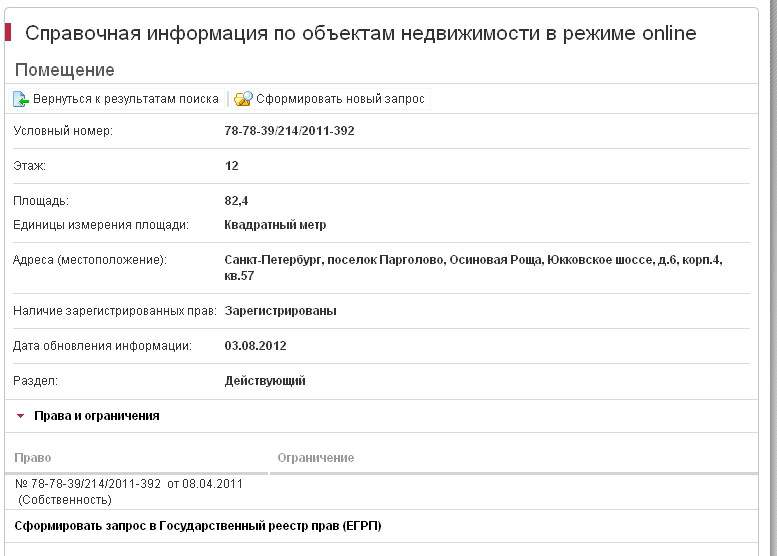777x556 pixels.
Task: Click the Условный номер value 78-78-39/214/2011-392
Action: point(289,131)
